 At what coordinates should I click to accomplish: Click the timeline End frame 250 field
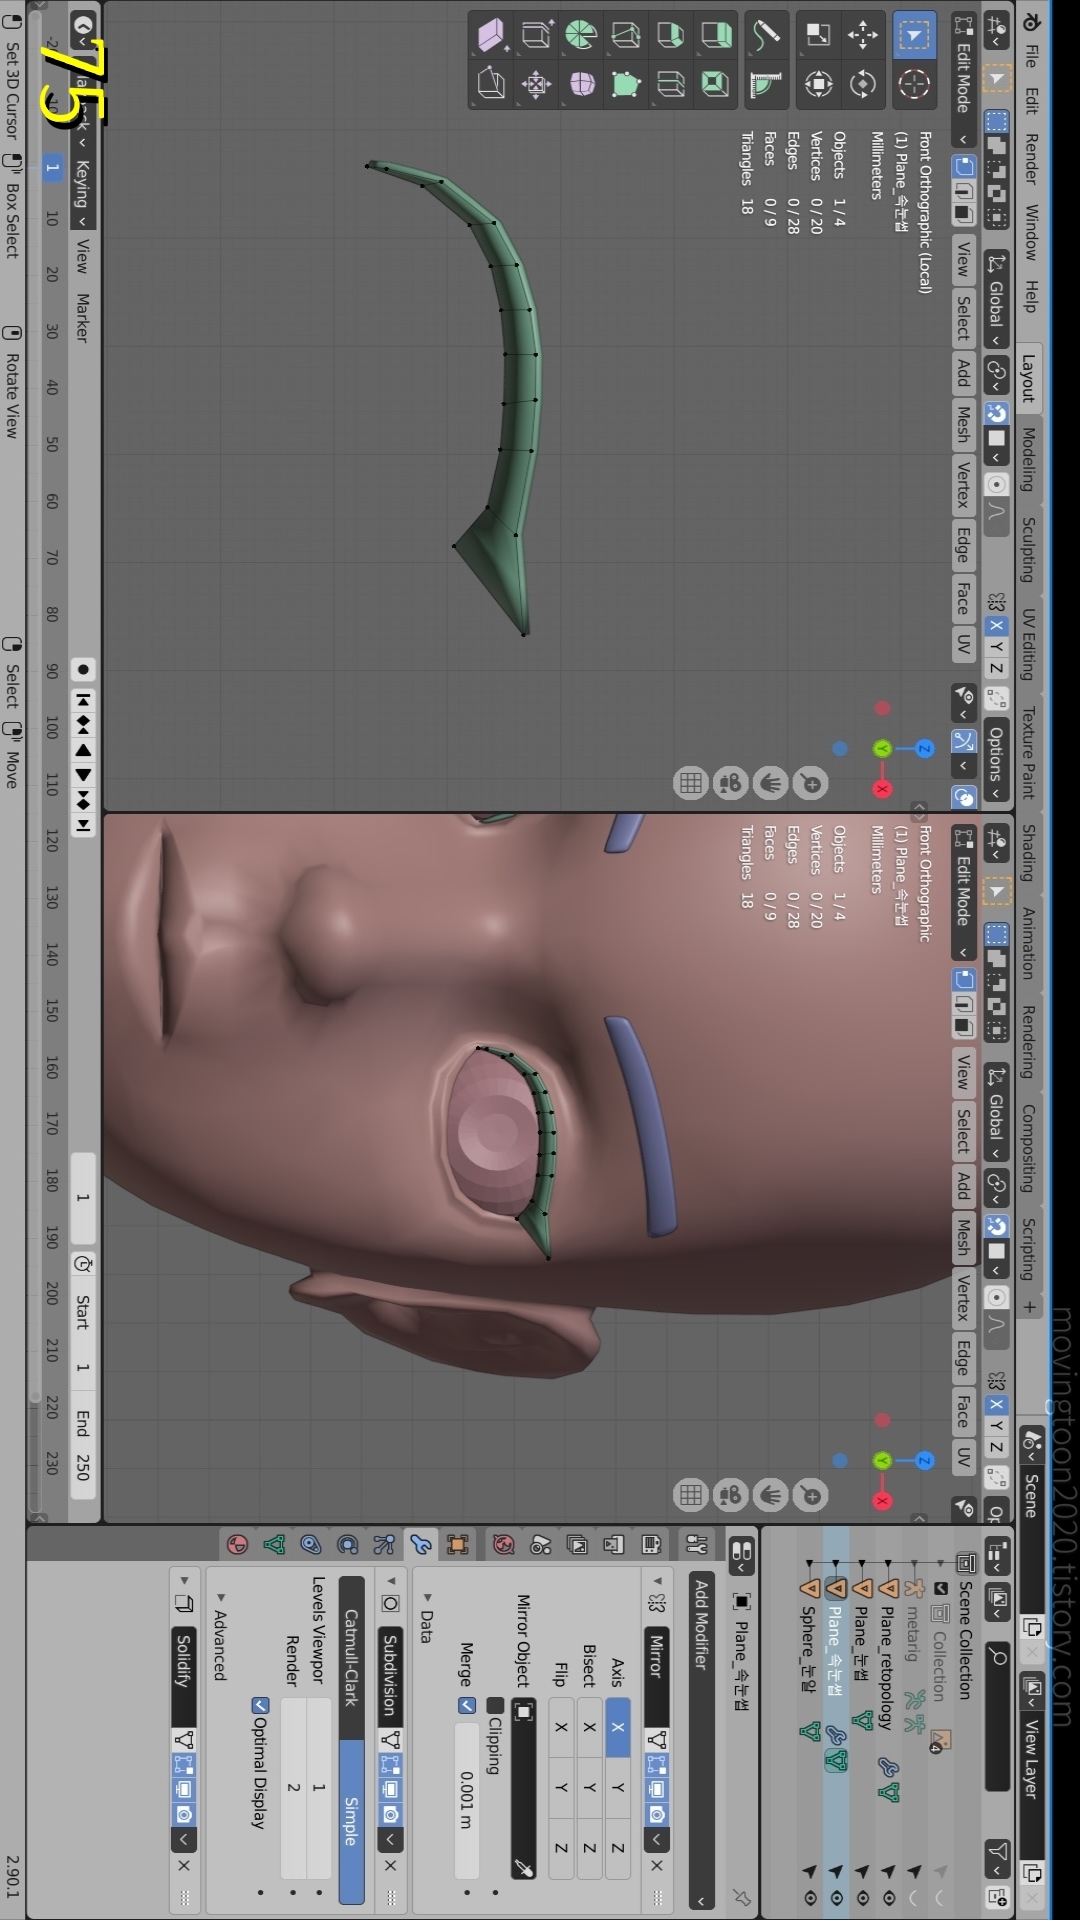83,1447
